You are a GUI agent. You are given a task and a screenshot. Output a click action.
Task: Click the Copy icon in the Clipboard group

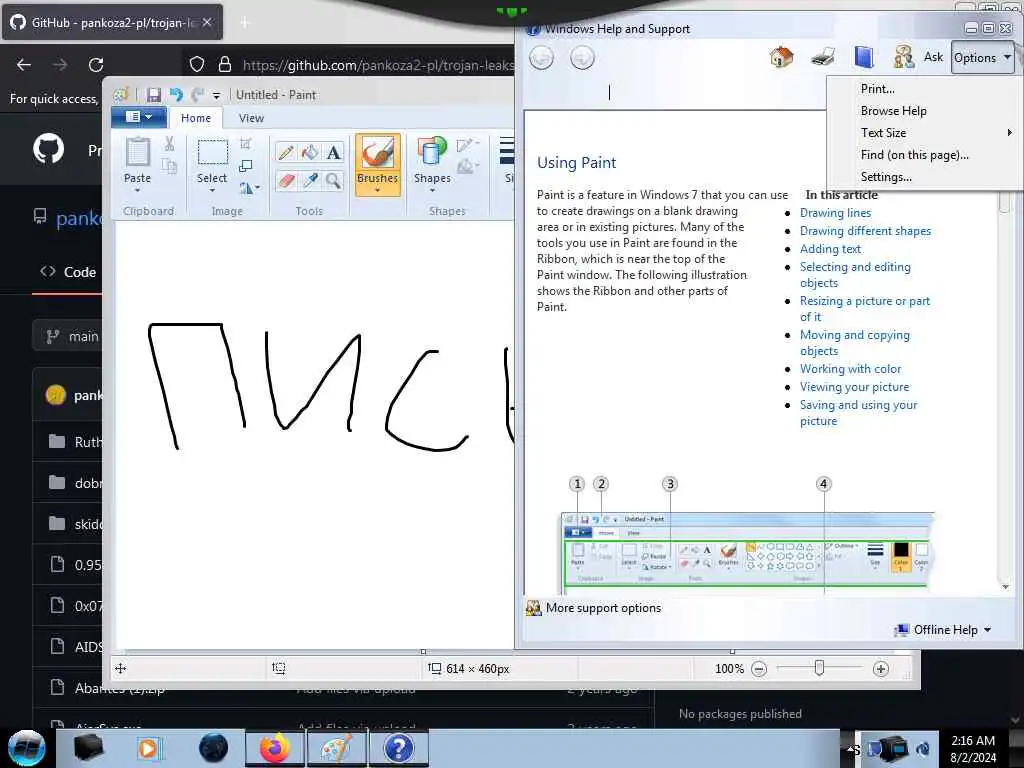(170, 166)
